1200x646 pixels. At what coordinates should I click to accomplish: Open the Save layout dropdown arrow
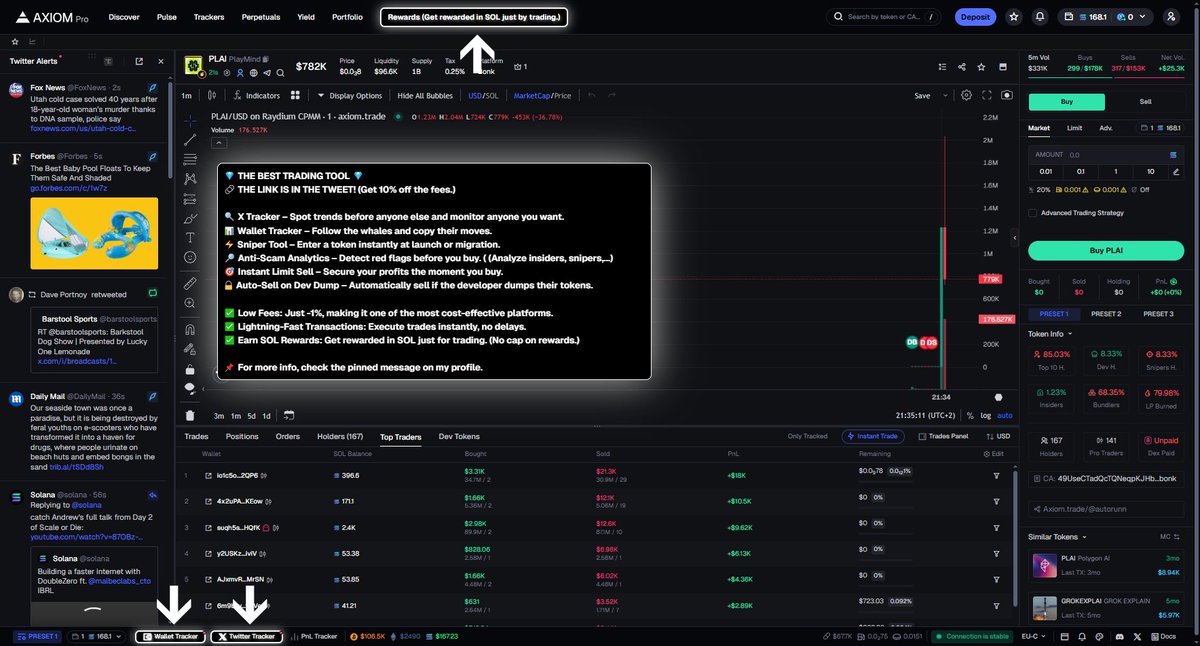tap(946, 96)
